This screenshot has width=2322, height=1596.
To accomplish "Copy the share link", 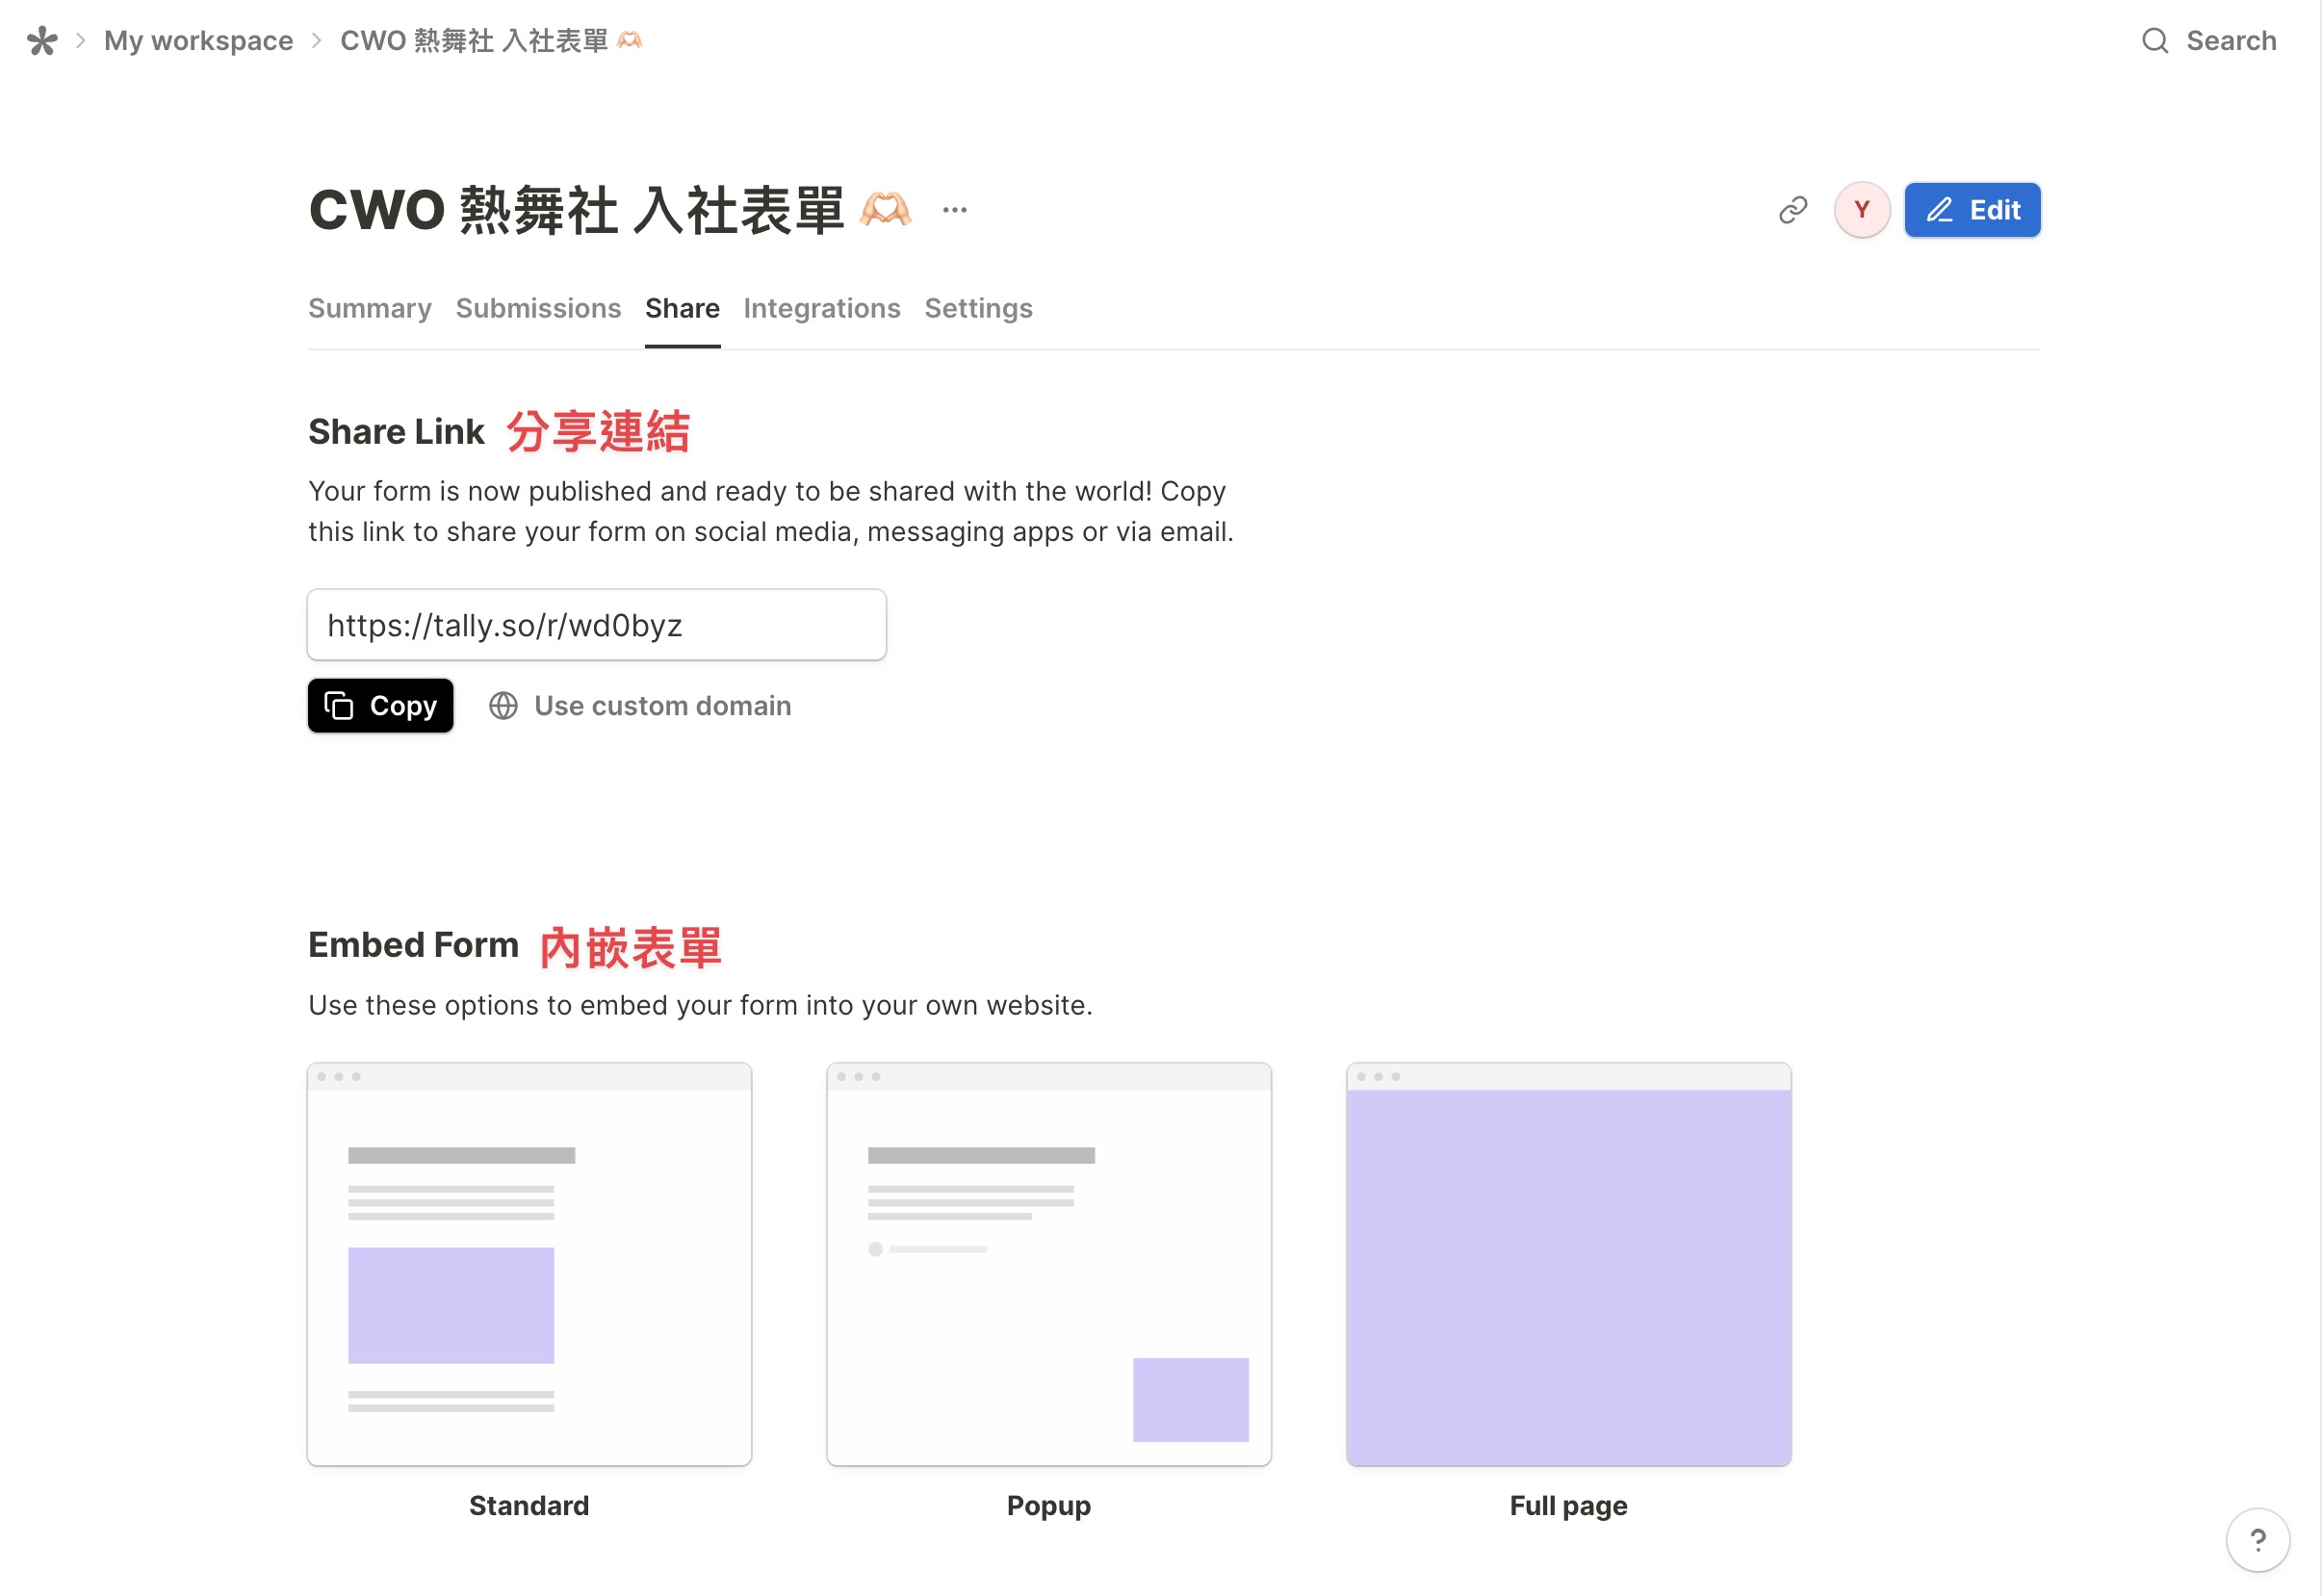I will click(380, 706).
